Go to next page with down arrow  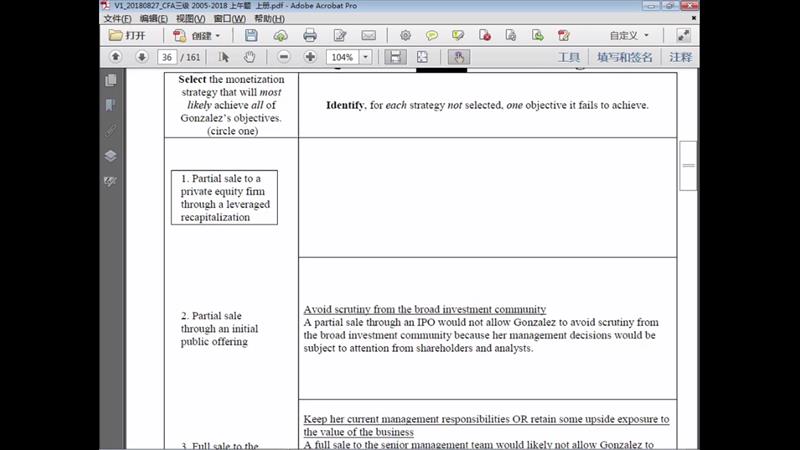[x=142, y=57]
